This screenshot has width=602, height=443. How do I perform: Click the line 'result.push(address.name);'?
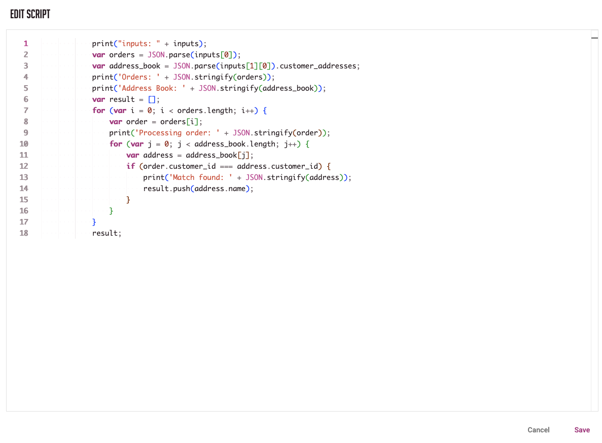pos(198,188)
